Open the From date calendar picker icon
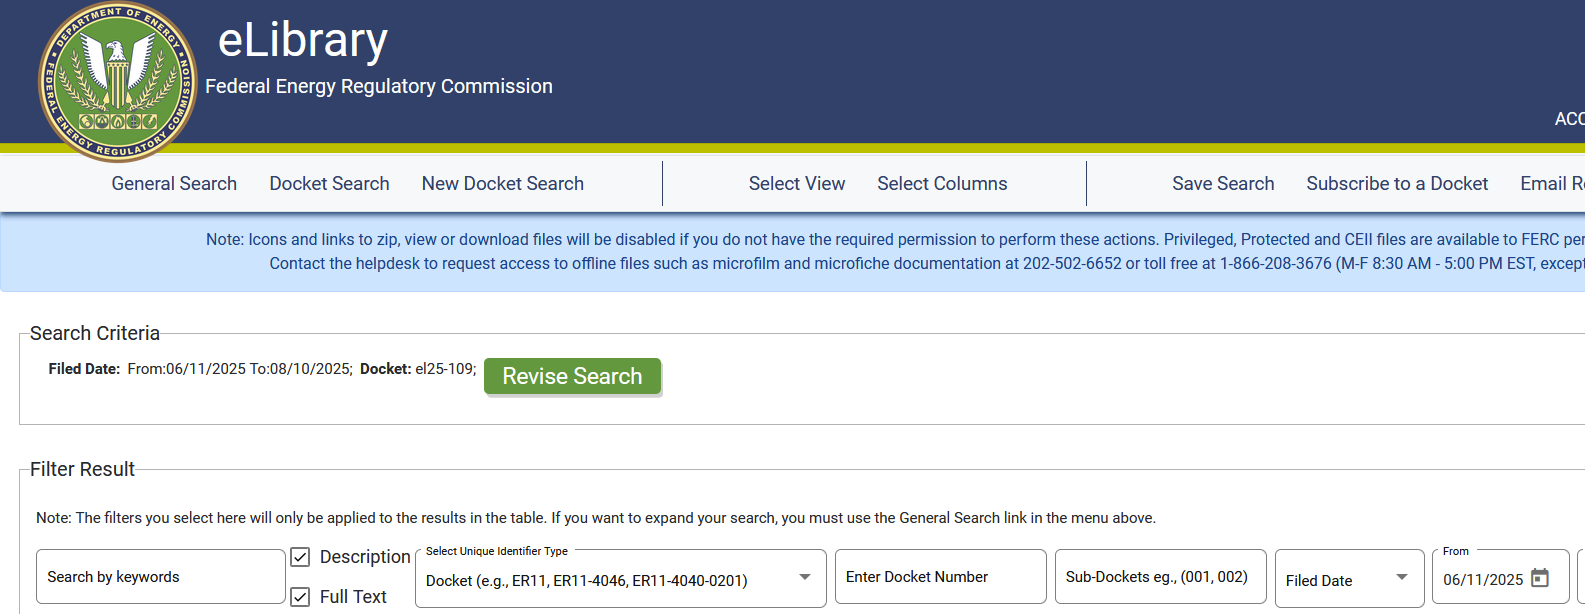This screenshot has height=614, width=1585. (x=1540, y=578)
